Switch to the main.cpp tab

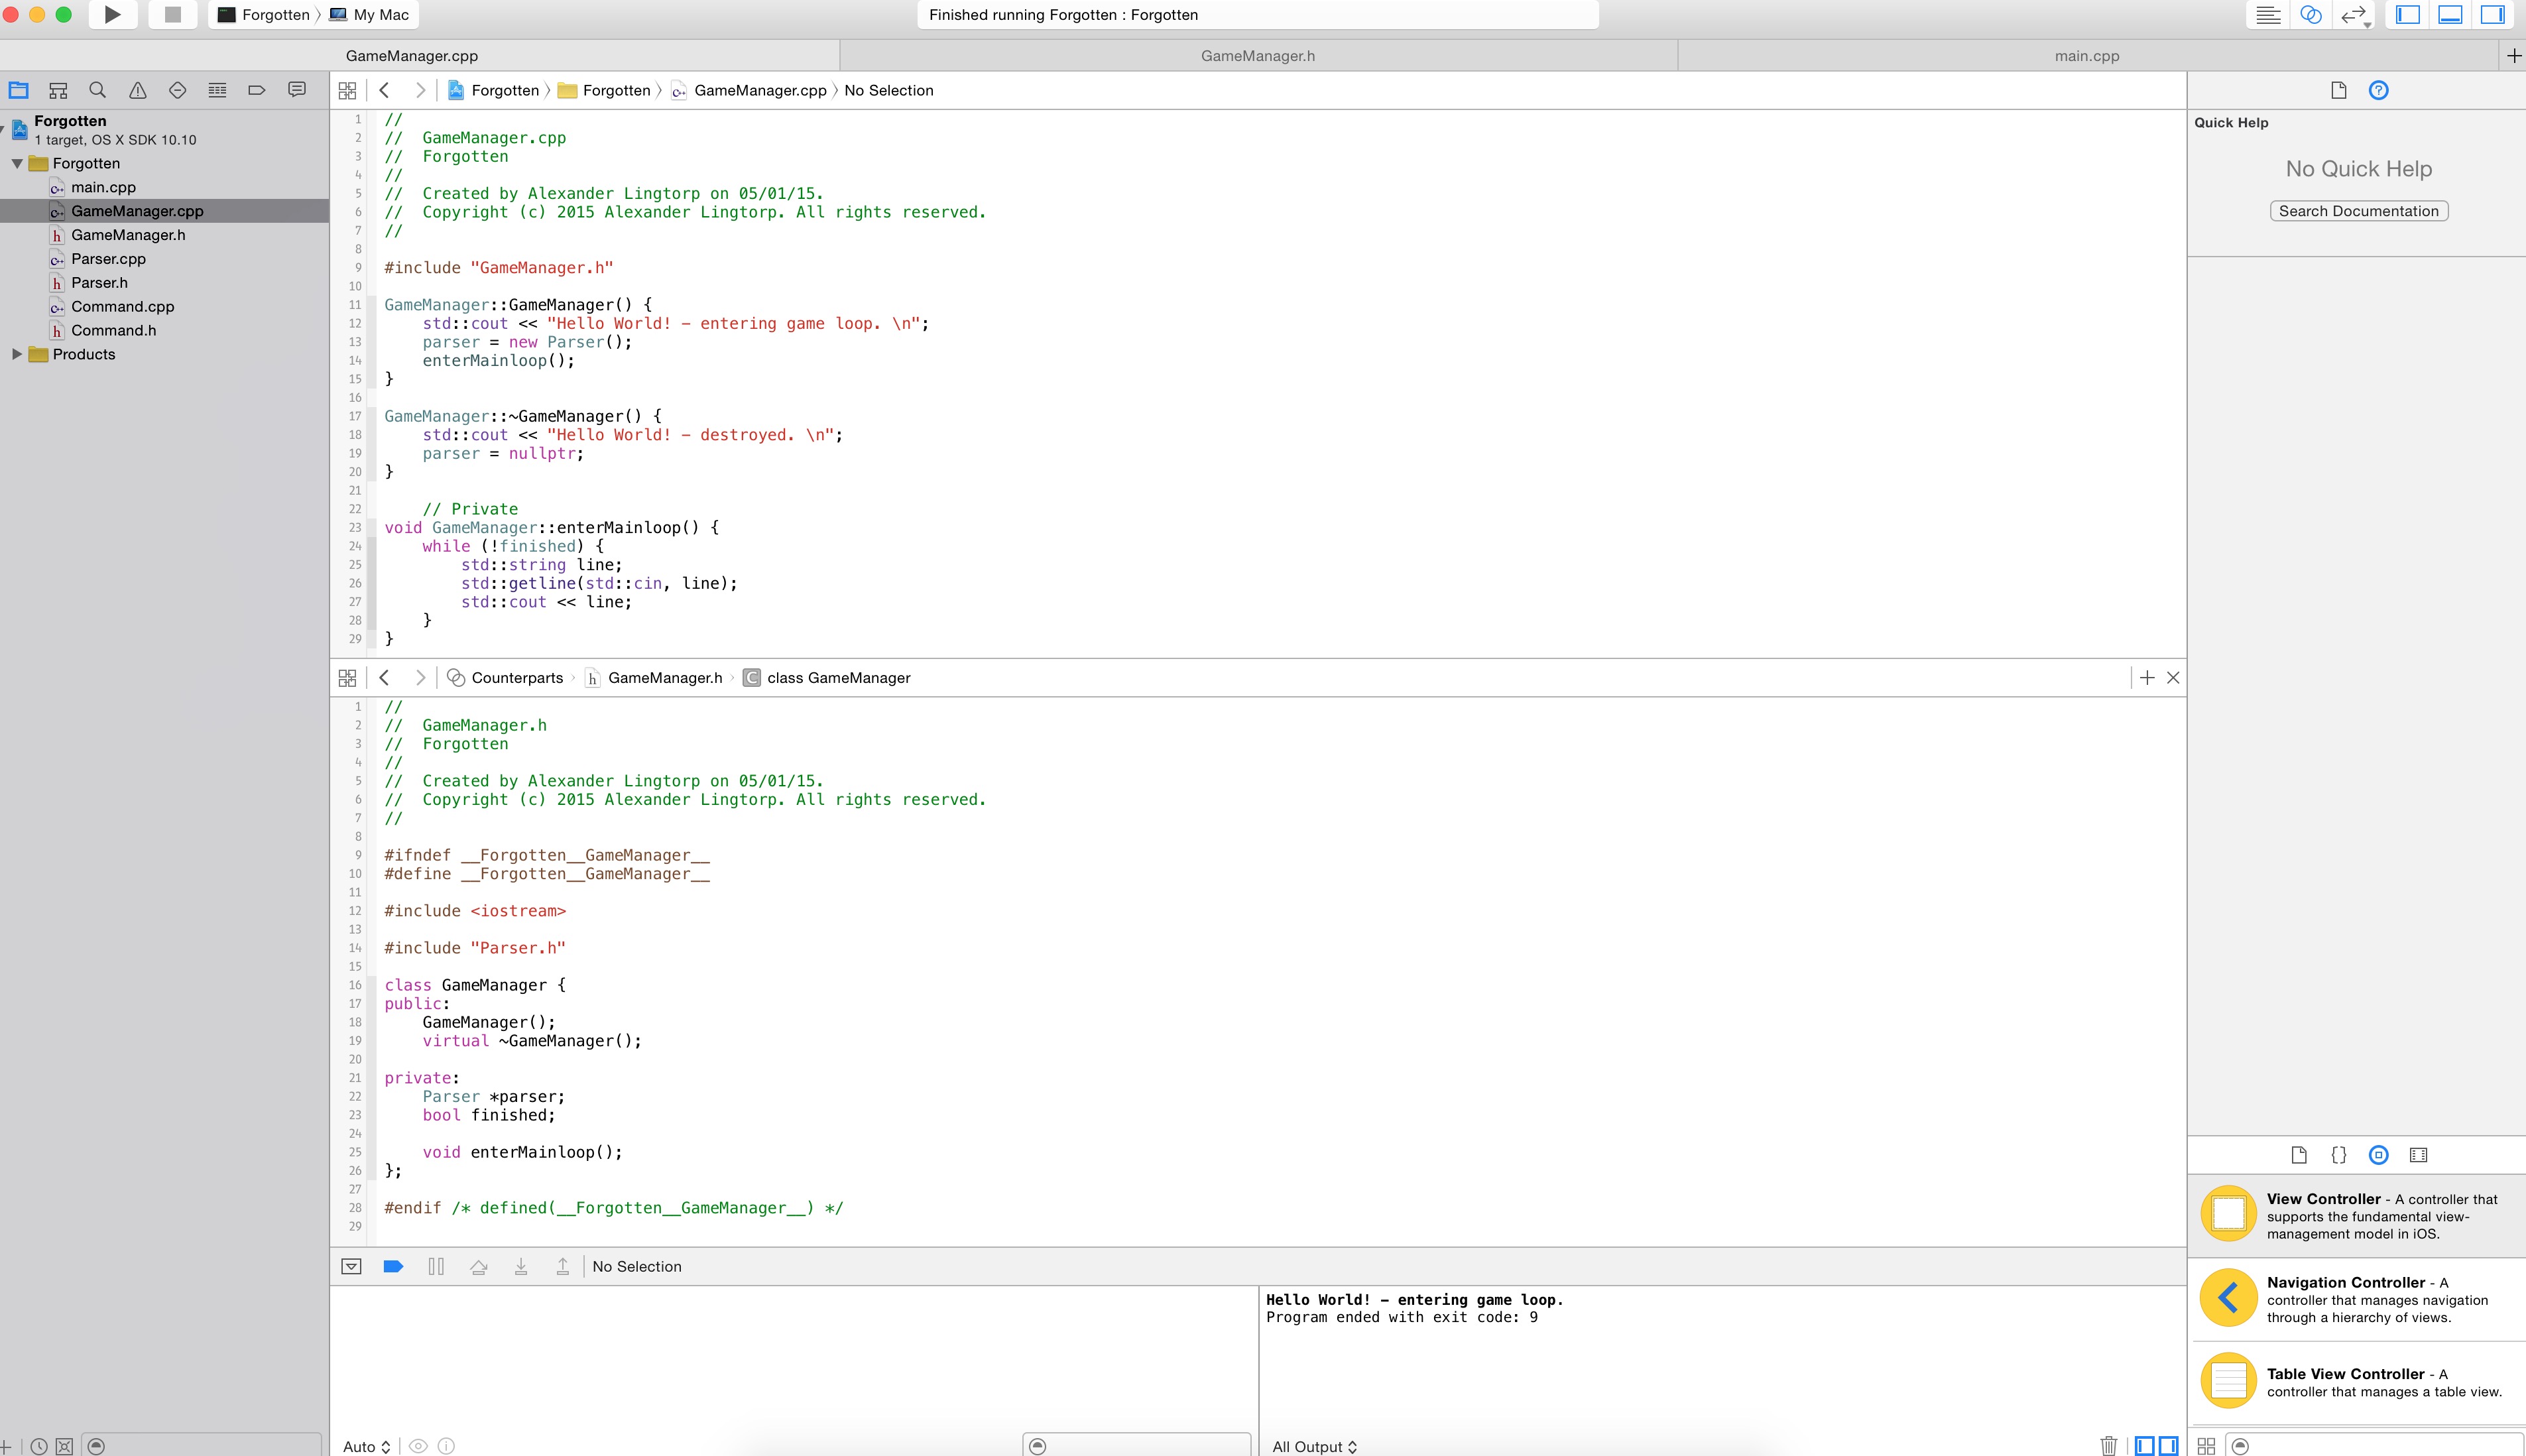click(2086, 56)
